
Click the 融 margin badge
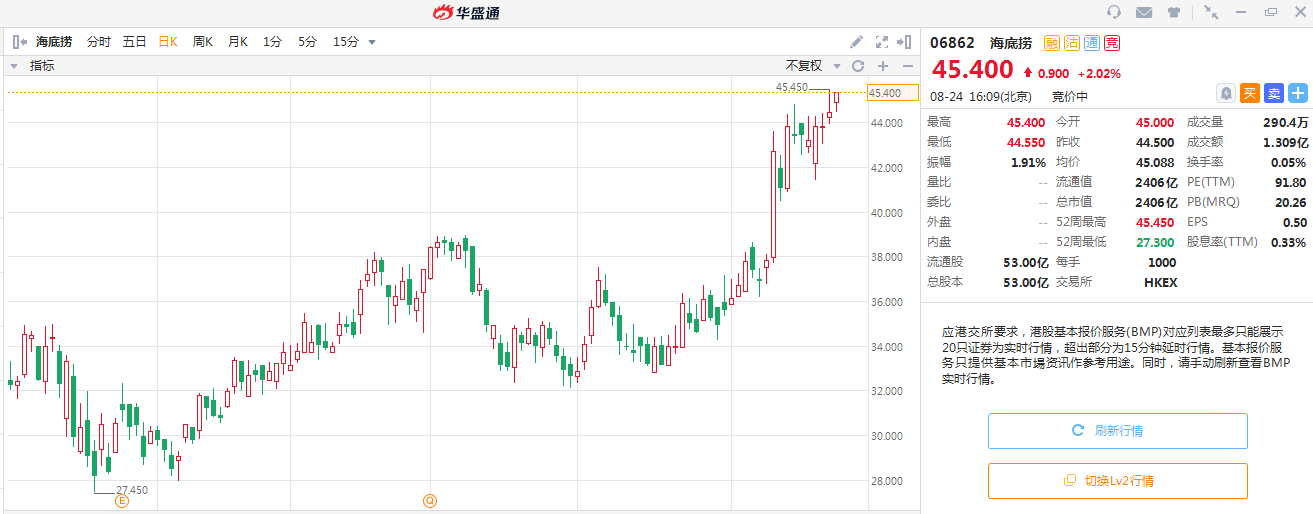(x=1051, y=42)
